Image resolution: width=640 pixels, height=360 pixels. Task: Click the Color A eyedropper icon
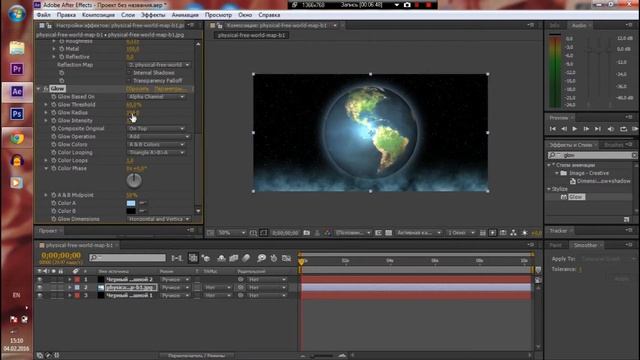pyautogui.click(x=143, y=203)
